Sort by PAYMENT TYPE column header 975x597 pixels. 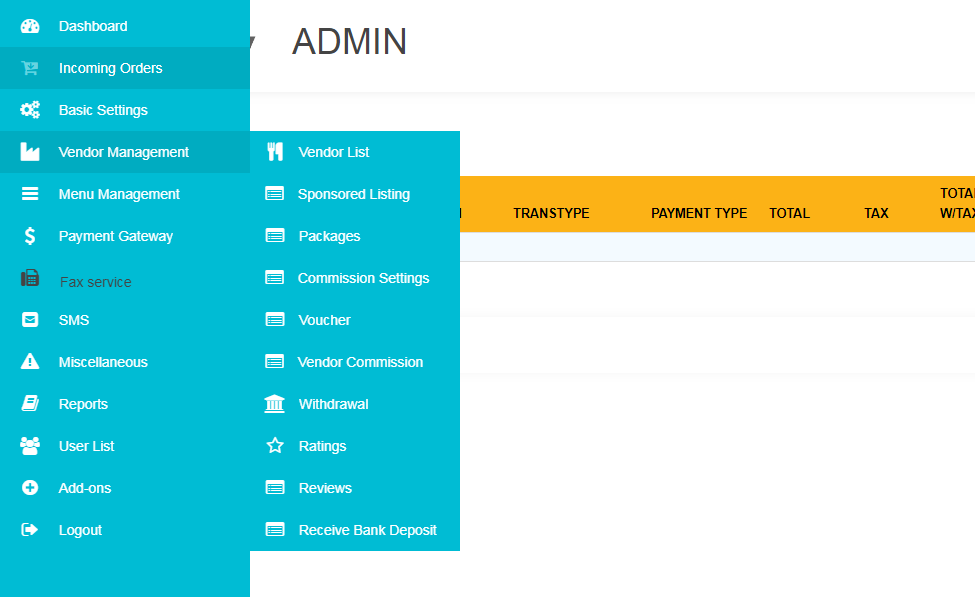pos(698,213)
